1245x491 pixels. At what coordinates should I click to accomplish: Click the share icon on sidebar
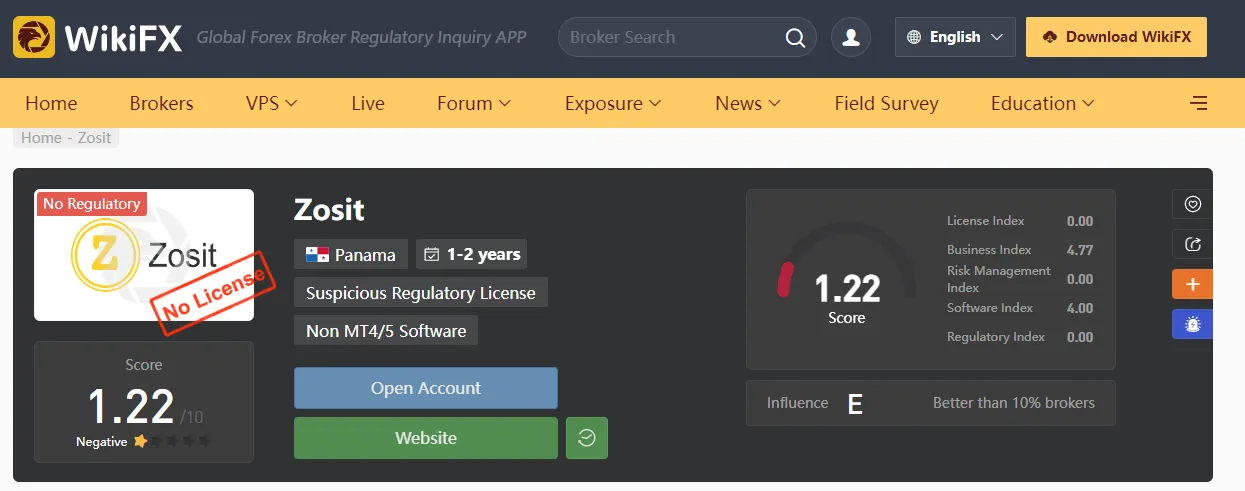tap(1192, 244)
